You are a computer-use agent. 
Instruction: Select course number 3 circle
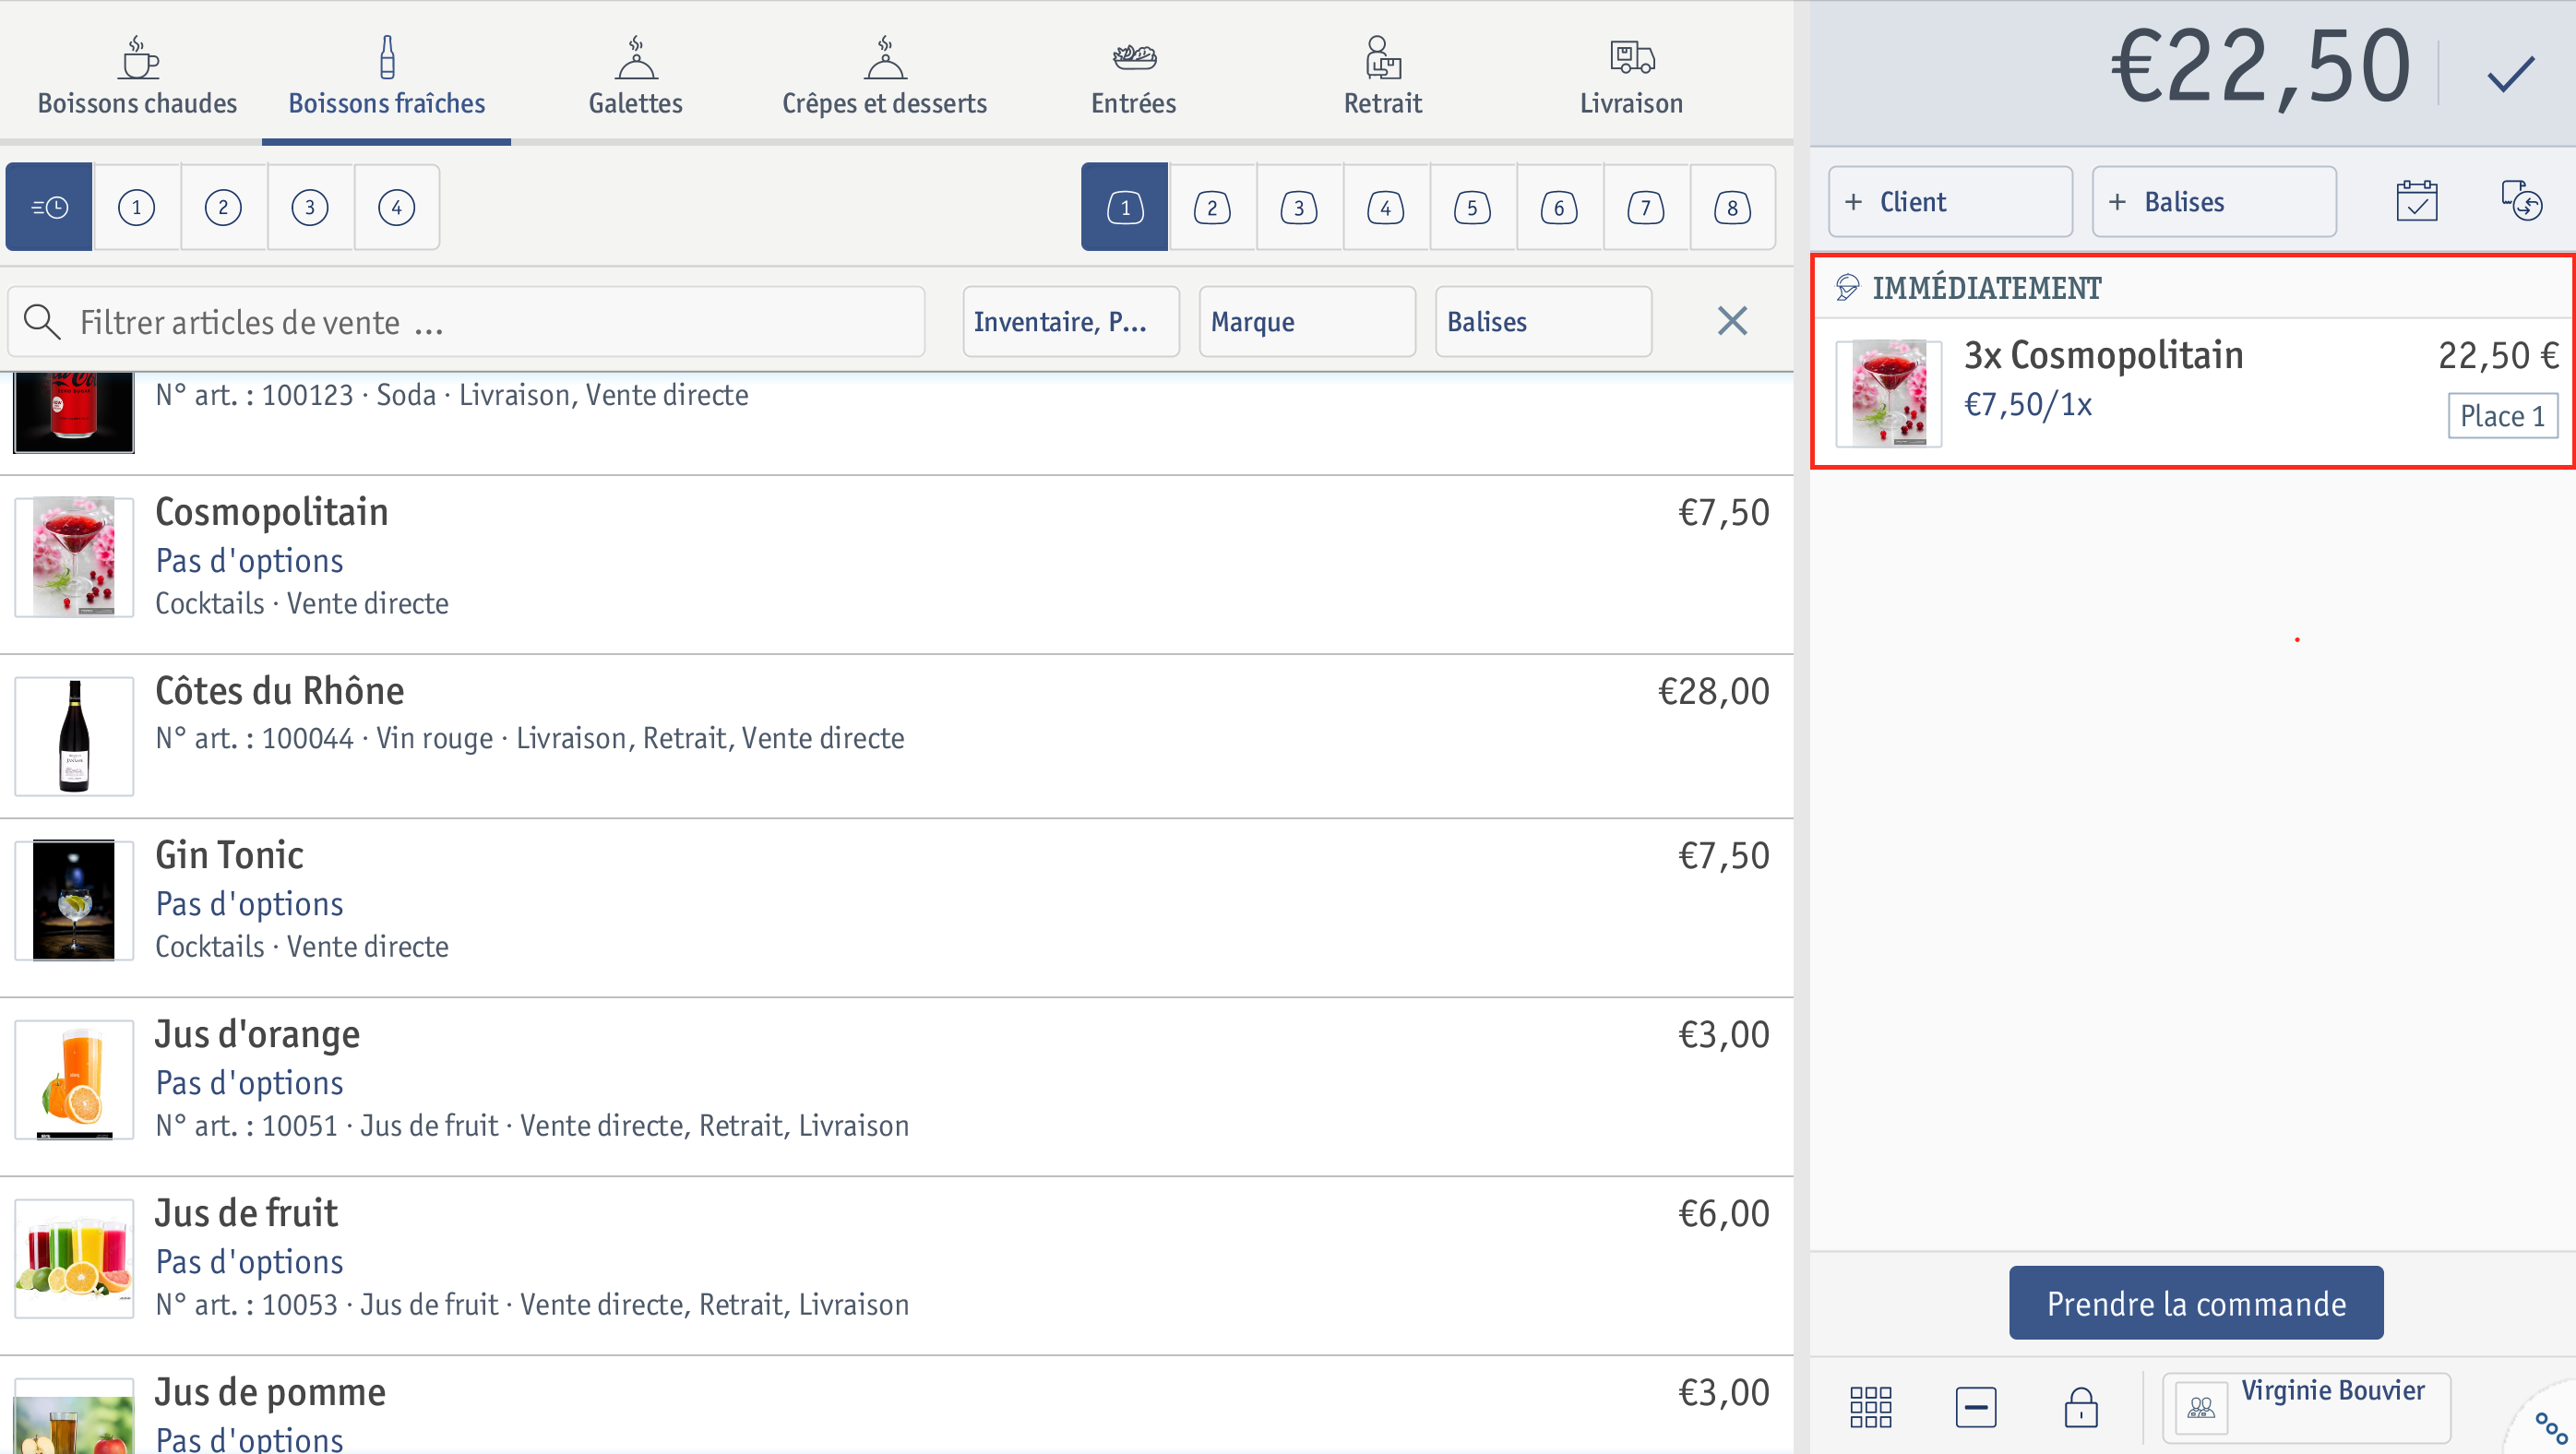310,207
